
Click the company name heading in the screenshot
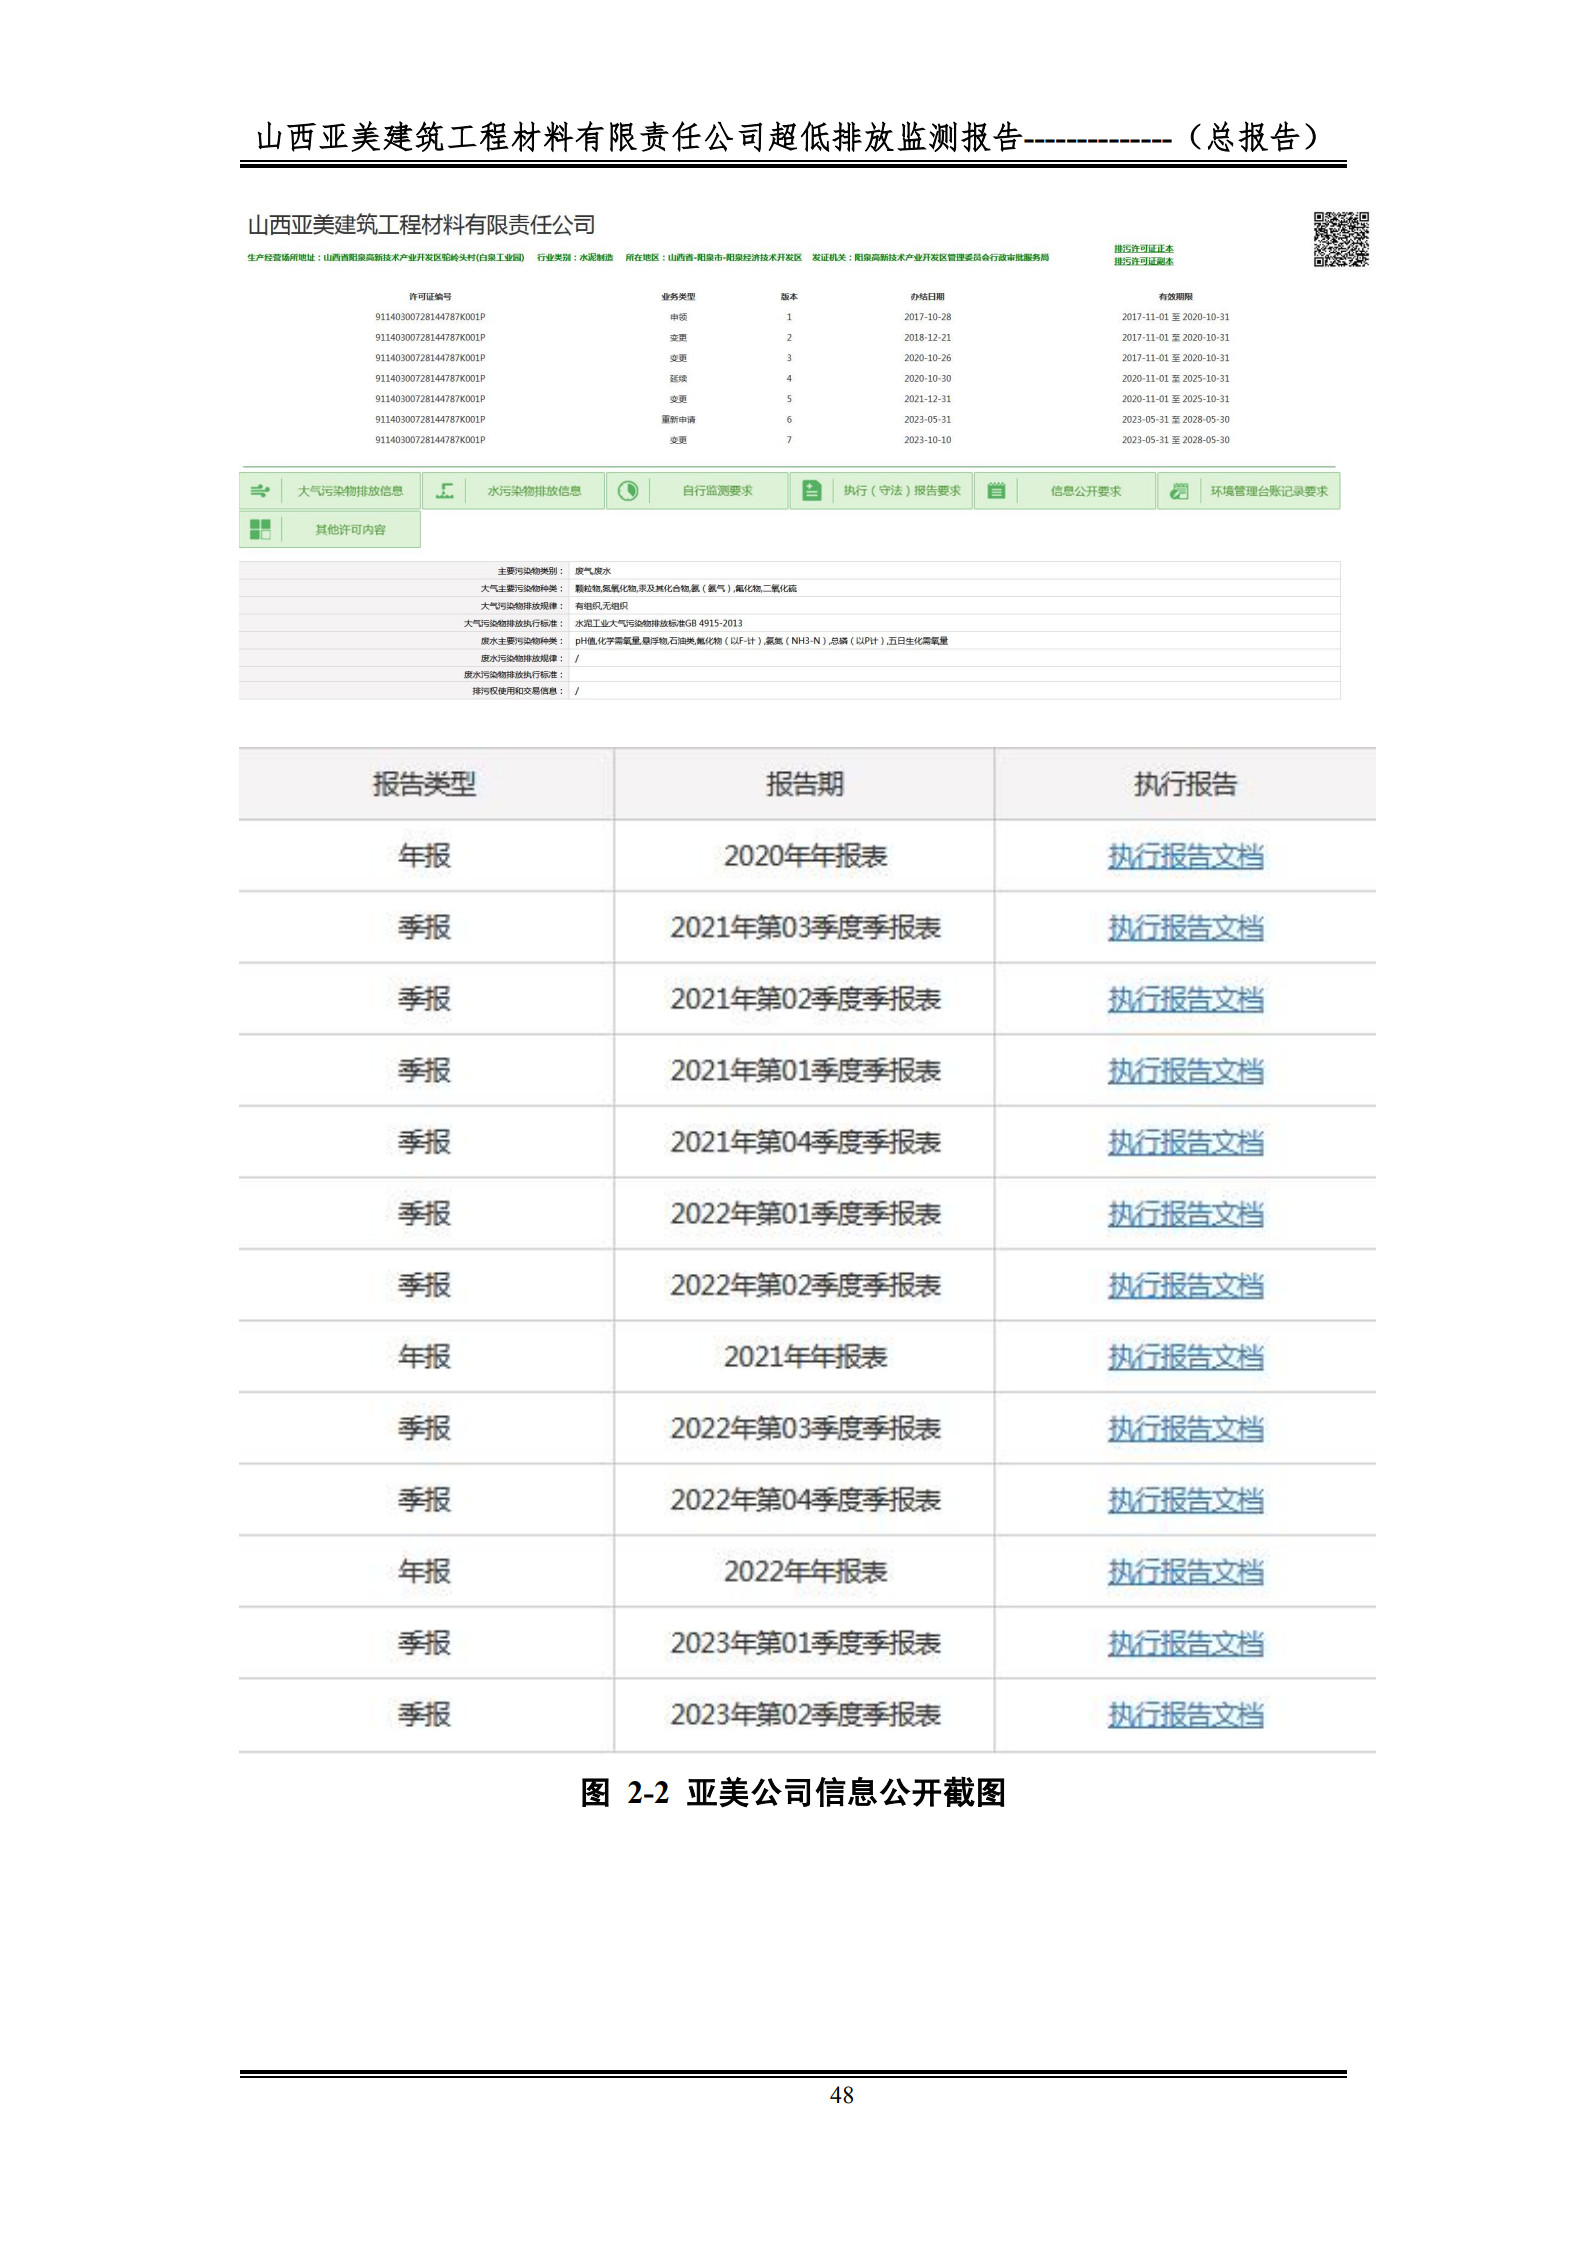421,225
